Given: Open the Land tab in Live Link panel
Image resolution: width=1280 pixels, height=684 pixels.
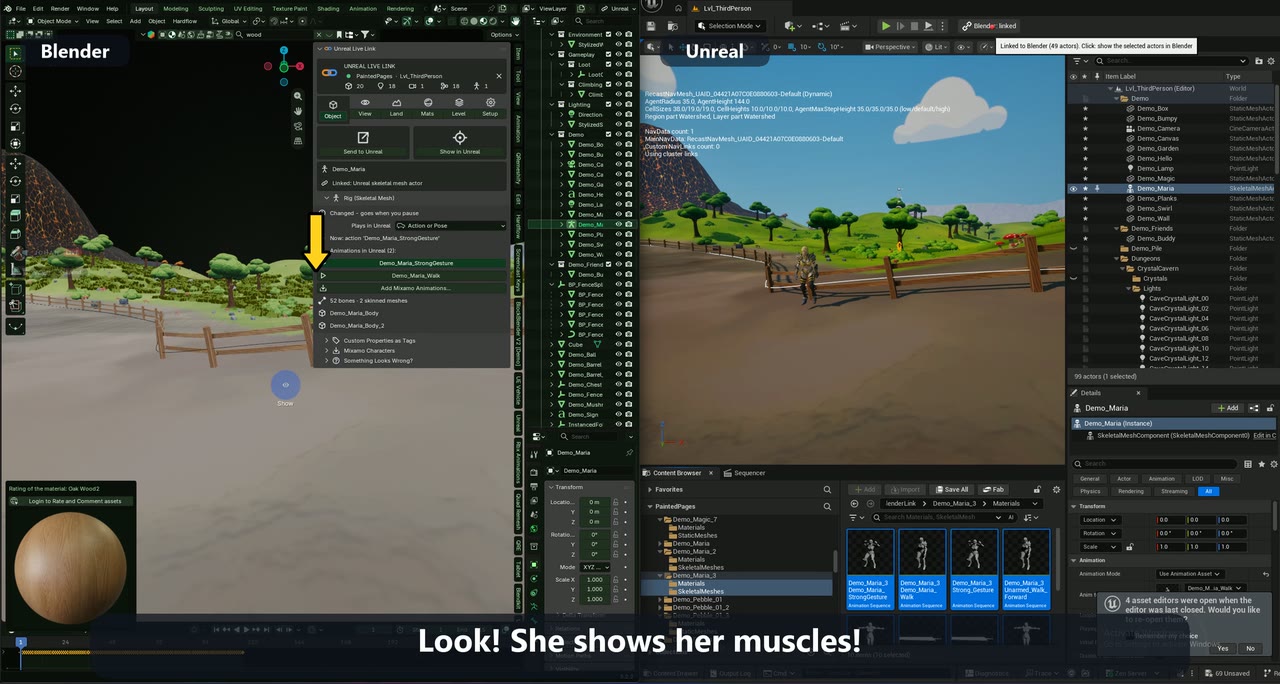Looking at the screenshot, I should (x=396, y=108).
